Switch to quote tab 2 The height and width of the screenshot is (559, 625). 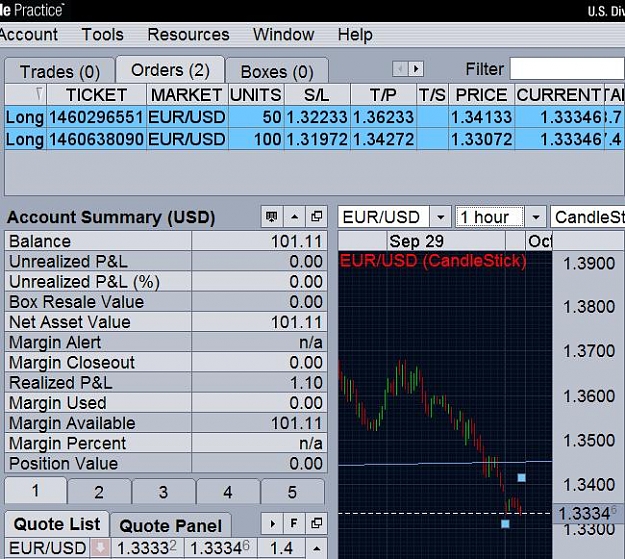point(99,492)
